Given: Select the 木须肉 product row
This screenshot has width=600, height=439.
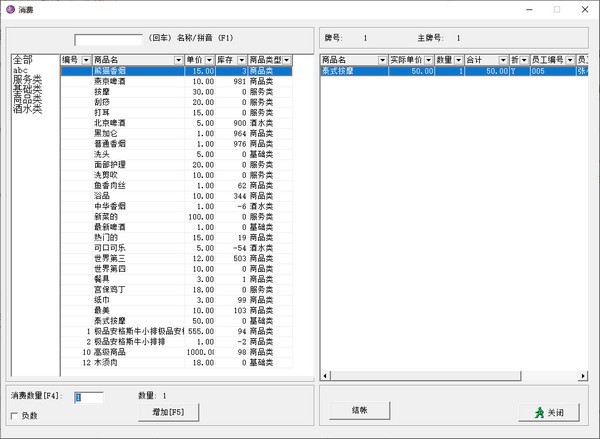Looking at the screenshot, I should pyautogui.click(x=177, y=362).
